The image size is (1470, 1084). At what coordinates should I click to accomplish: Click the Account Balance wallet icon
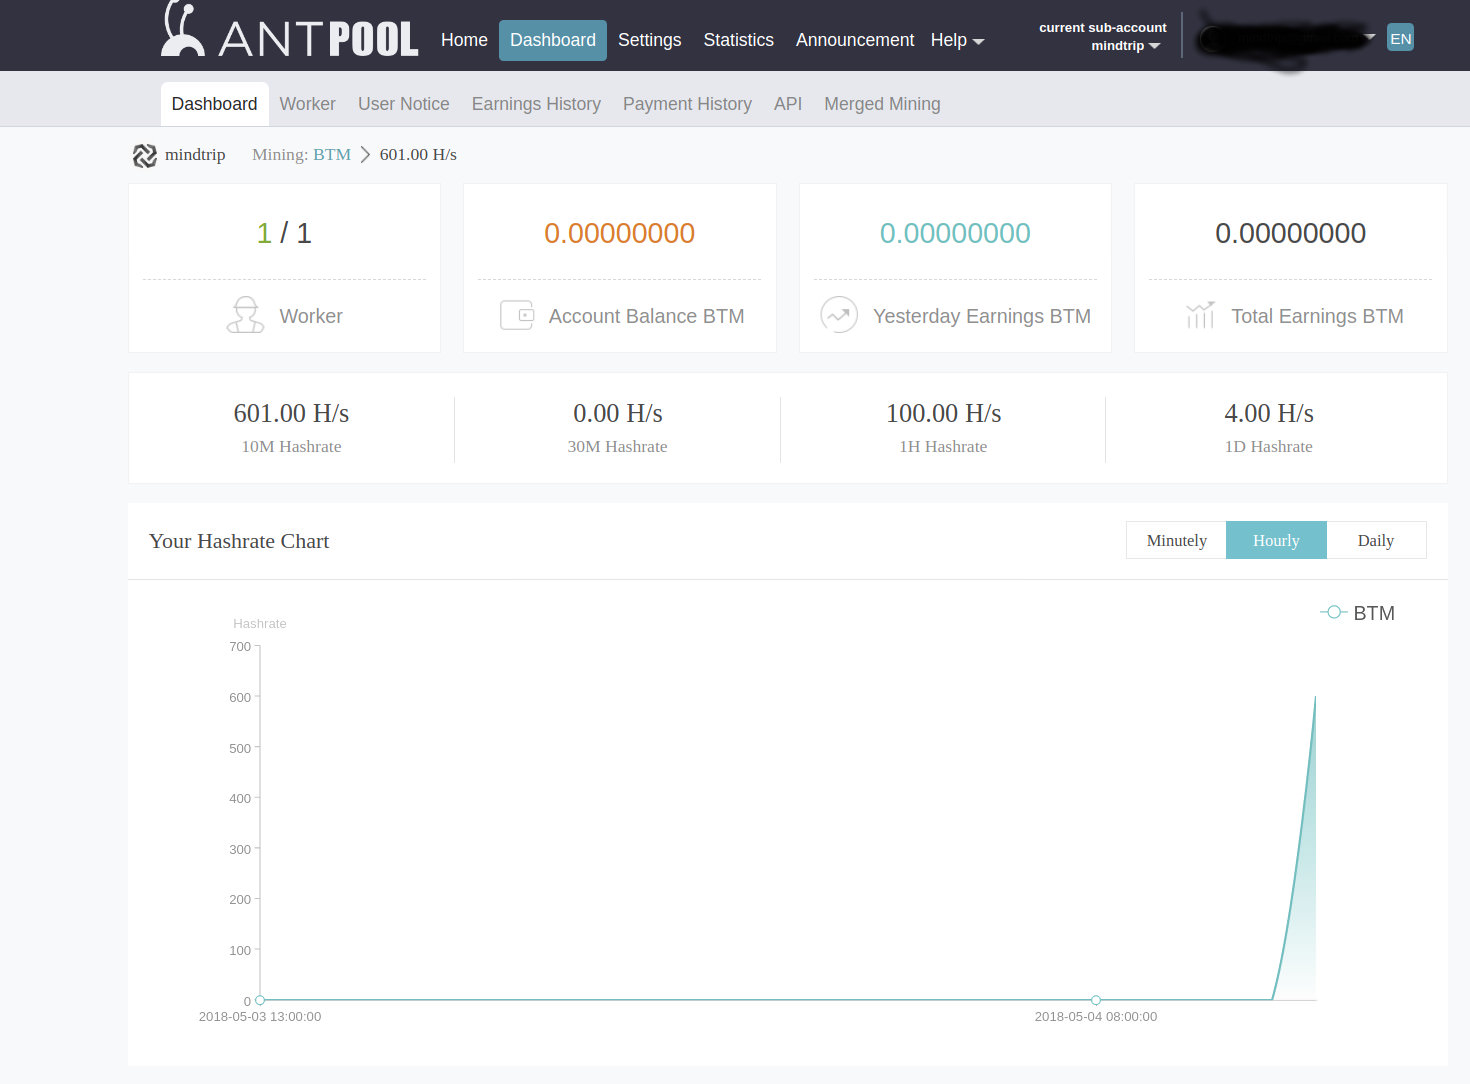[x=517, y=316]
